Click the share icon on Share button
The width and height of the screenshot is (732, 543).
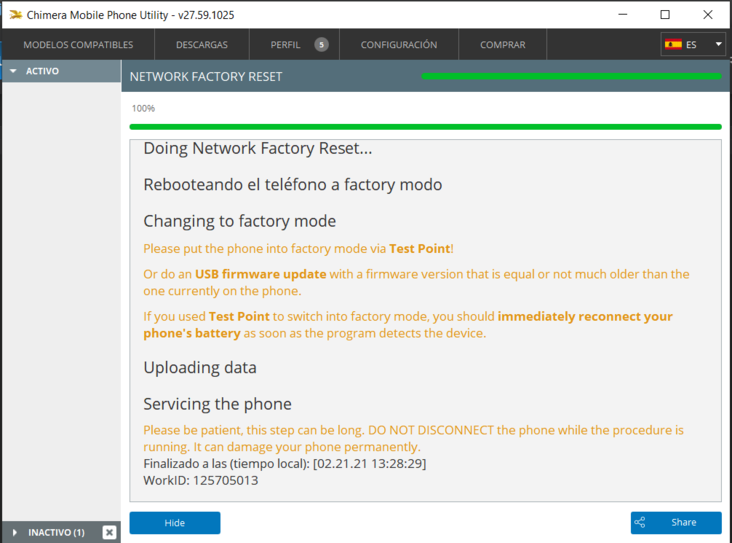(640, 522)
